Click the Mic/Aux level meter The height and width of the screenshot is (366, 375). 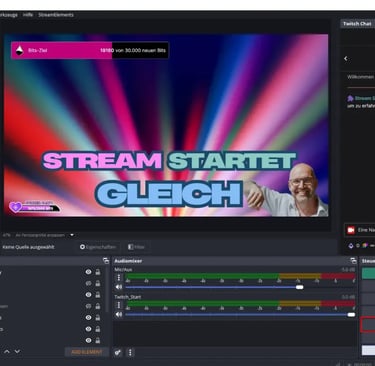tap(240, 276)
